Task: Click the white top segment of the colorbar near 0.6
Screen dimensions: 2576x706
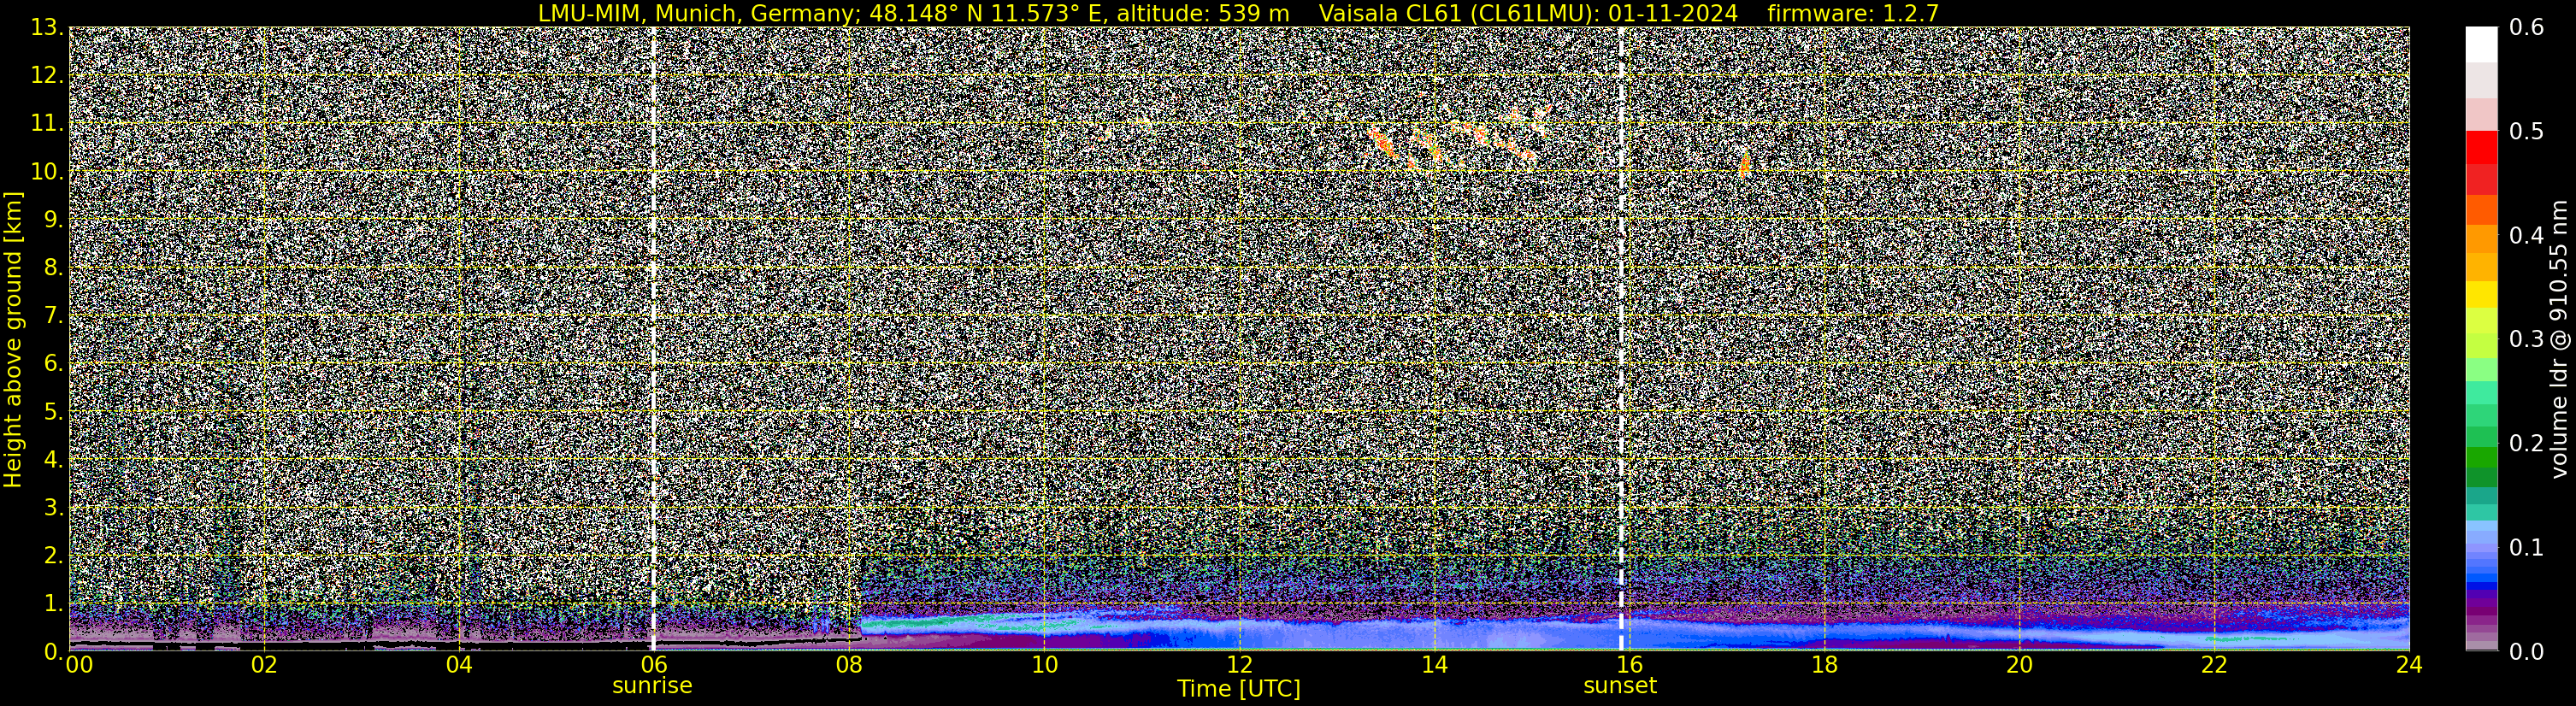Action: pyautogui.click(x=2481, y=45)
